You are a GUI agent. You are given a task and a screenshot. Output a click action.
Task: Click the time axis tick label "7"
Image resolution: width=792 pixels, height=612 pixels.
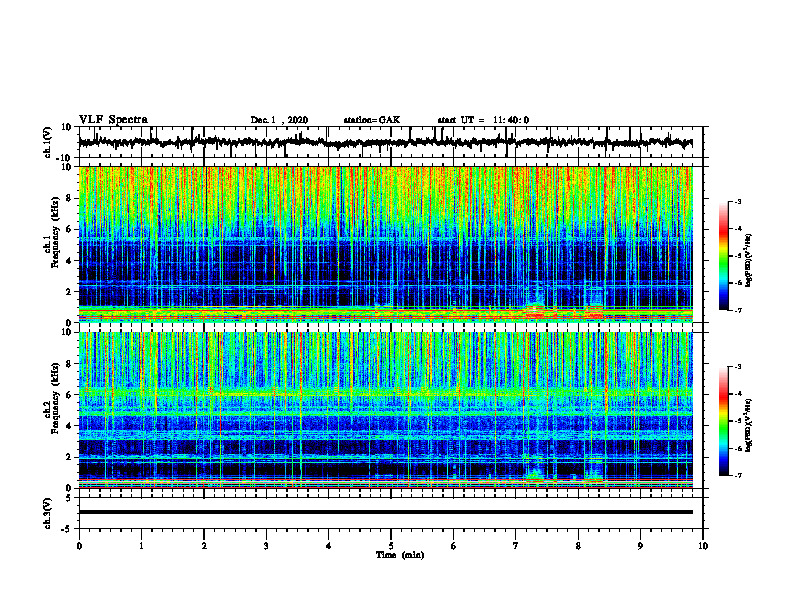(516, 546)
